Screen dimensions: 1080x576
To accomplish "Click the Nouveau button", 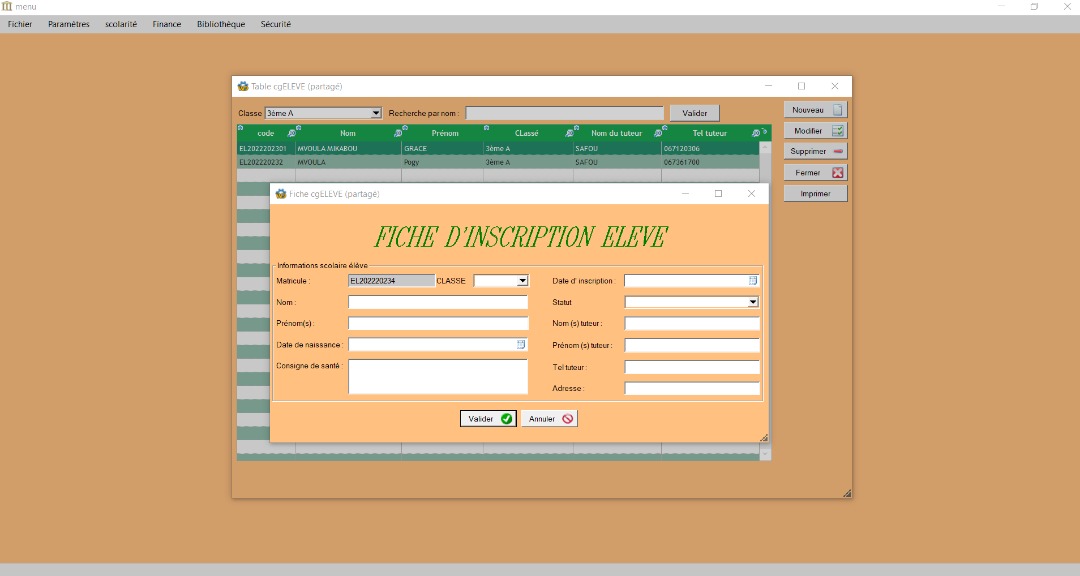I will [x=816, y=110].
